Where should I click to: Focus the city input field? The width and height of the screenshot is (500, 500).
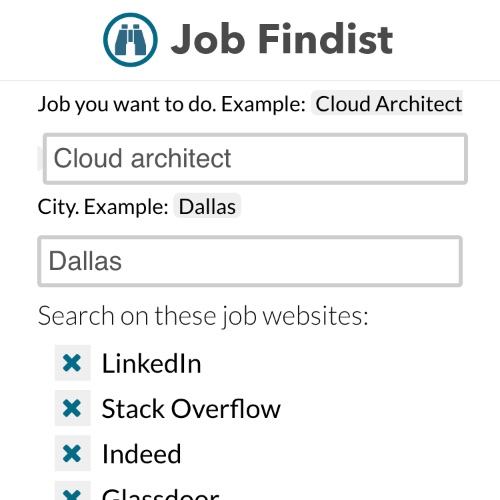(x=250, y=261)
